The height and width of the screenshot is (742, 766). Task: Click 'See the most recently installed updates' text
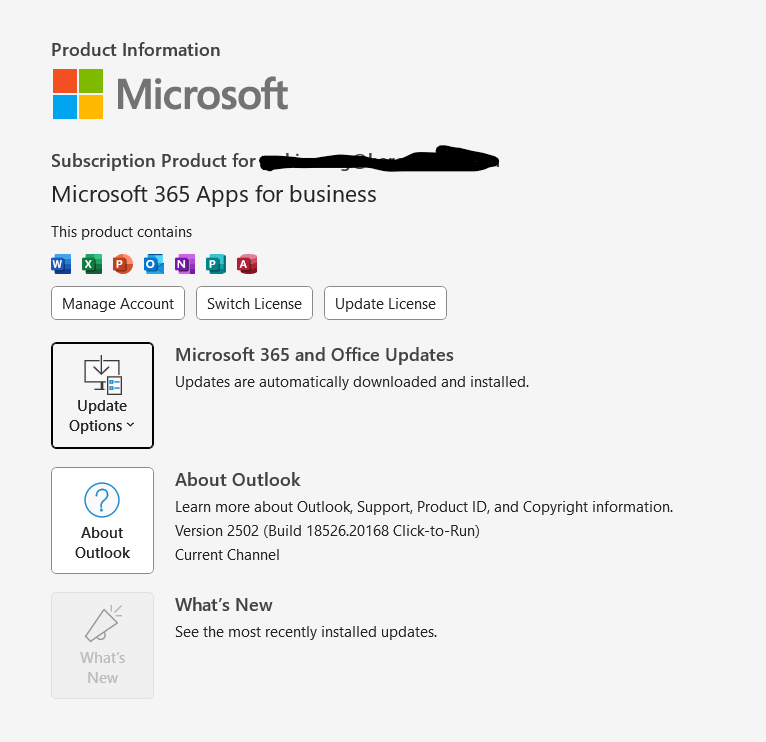(306, 632)
